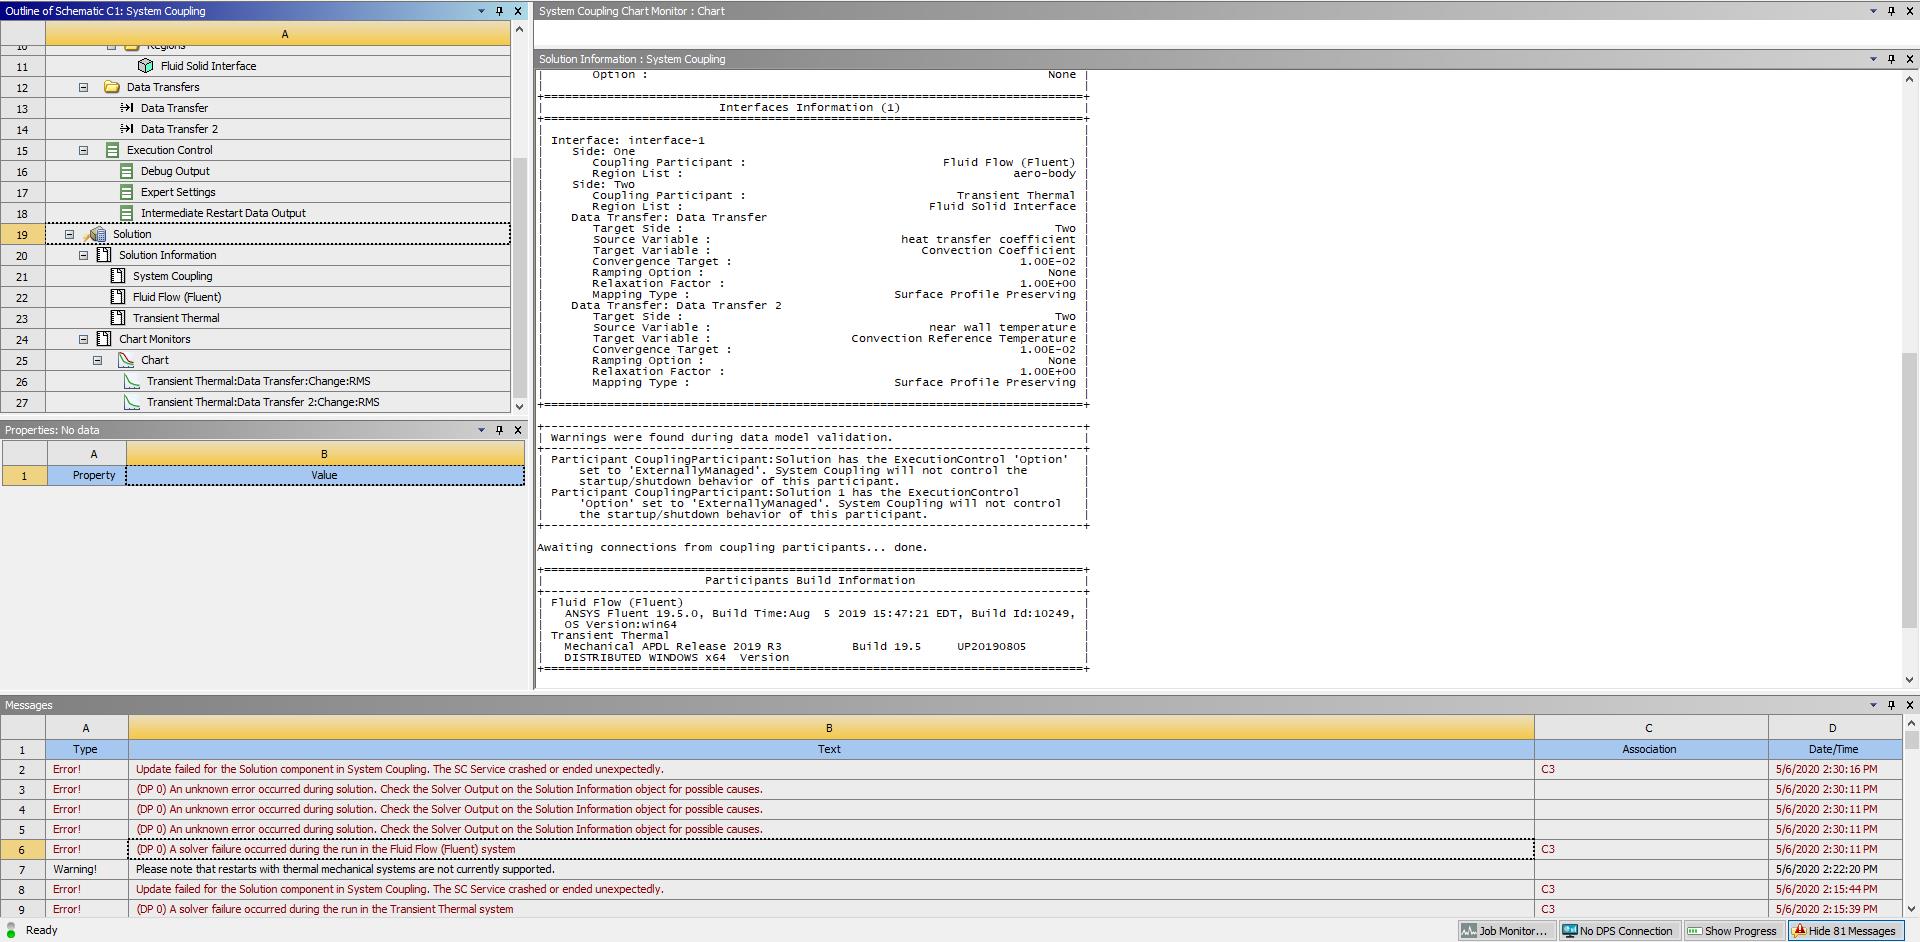Open the Job Monitor from status bar
Screen dimensions: 1920x942
click(1506, 931)
